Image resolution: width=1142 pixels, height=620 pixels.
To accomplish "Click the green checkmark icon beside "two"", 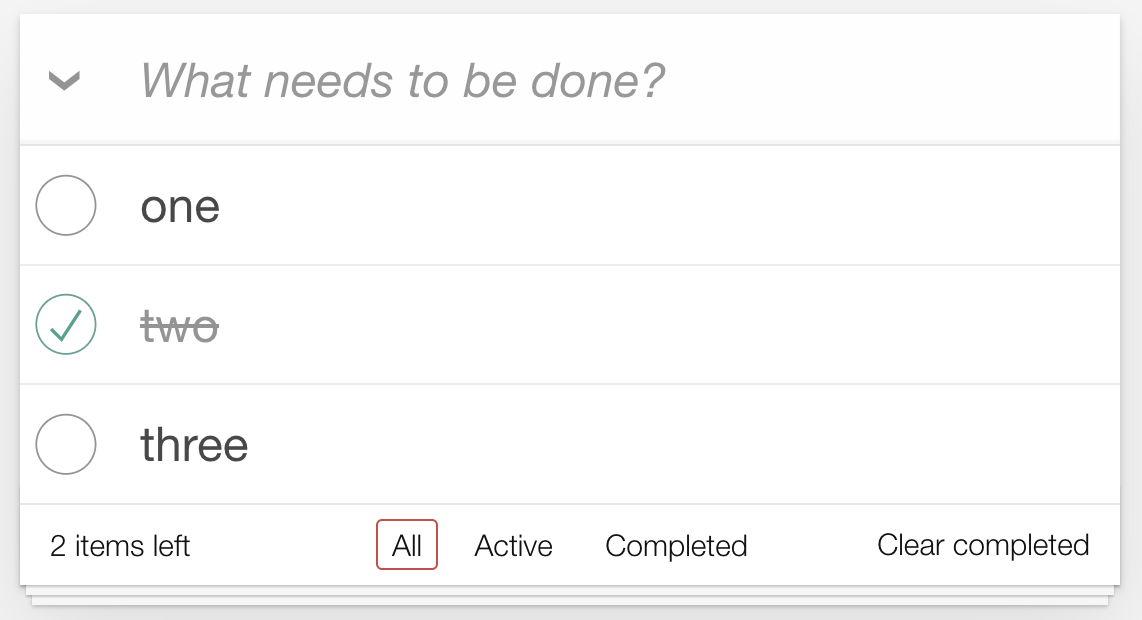I will pyautogui.click(x=66, y=325).
